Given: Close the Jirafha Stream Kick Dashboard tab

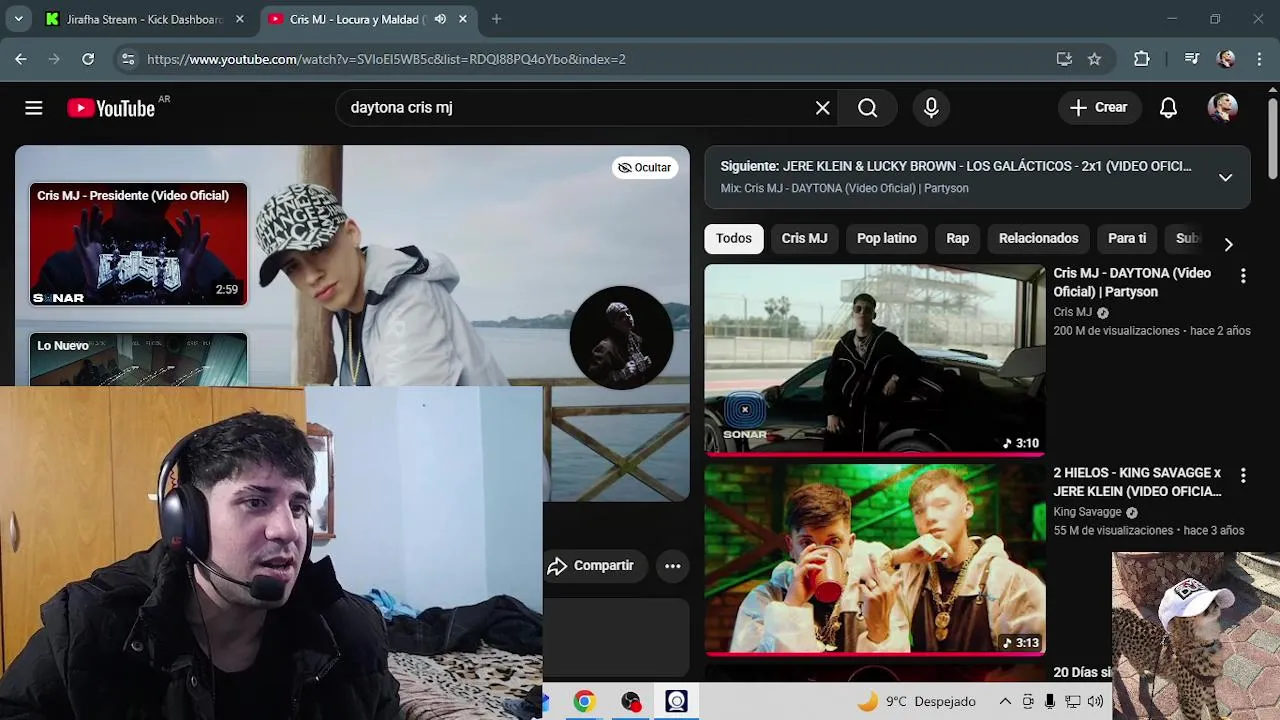Looking at the screenshot, I should 240,19.
